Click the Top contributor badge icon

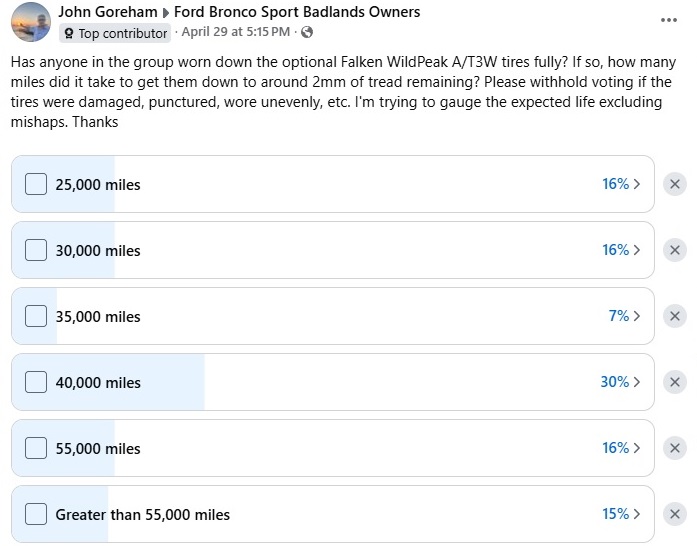(69, 33)
